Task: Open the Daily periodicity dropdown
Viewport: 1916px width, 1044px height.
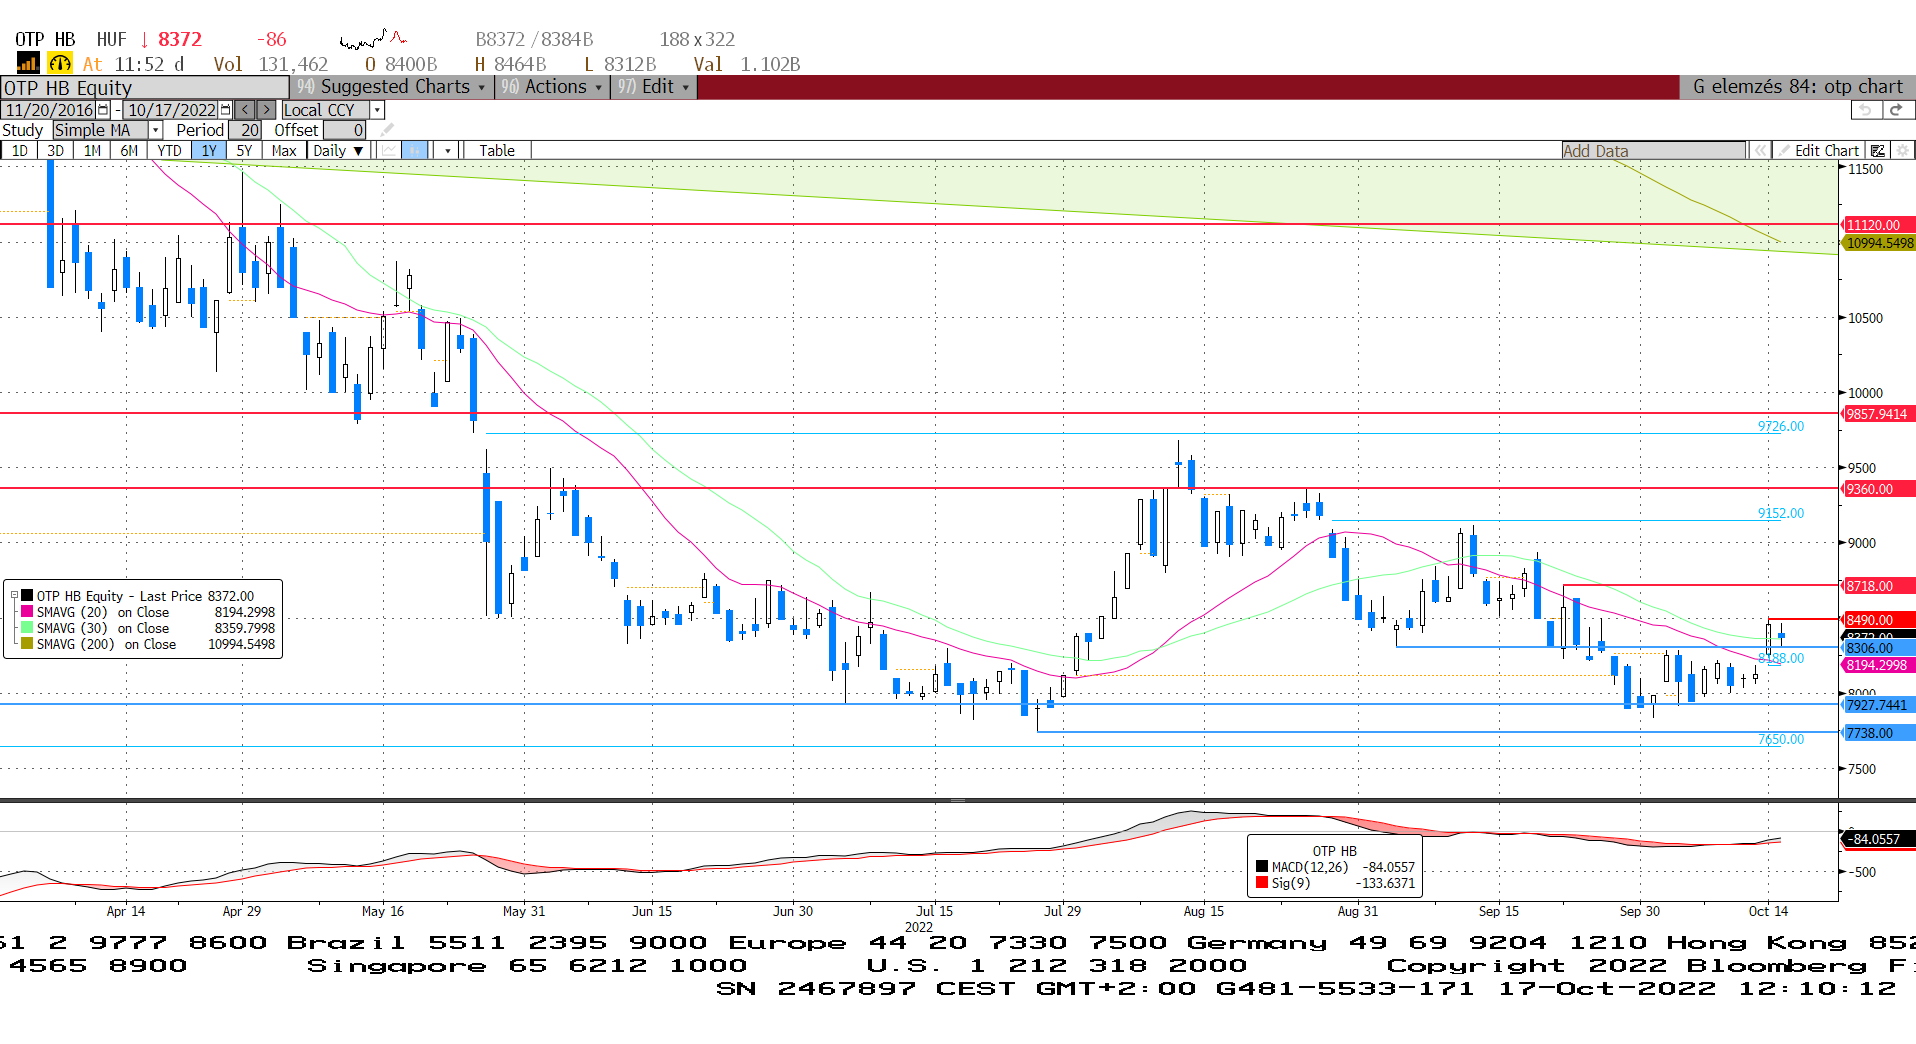Action: (x=337, y=151)
